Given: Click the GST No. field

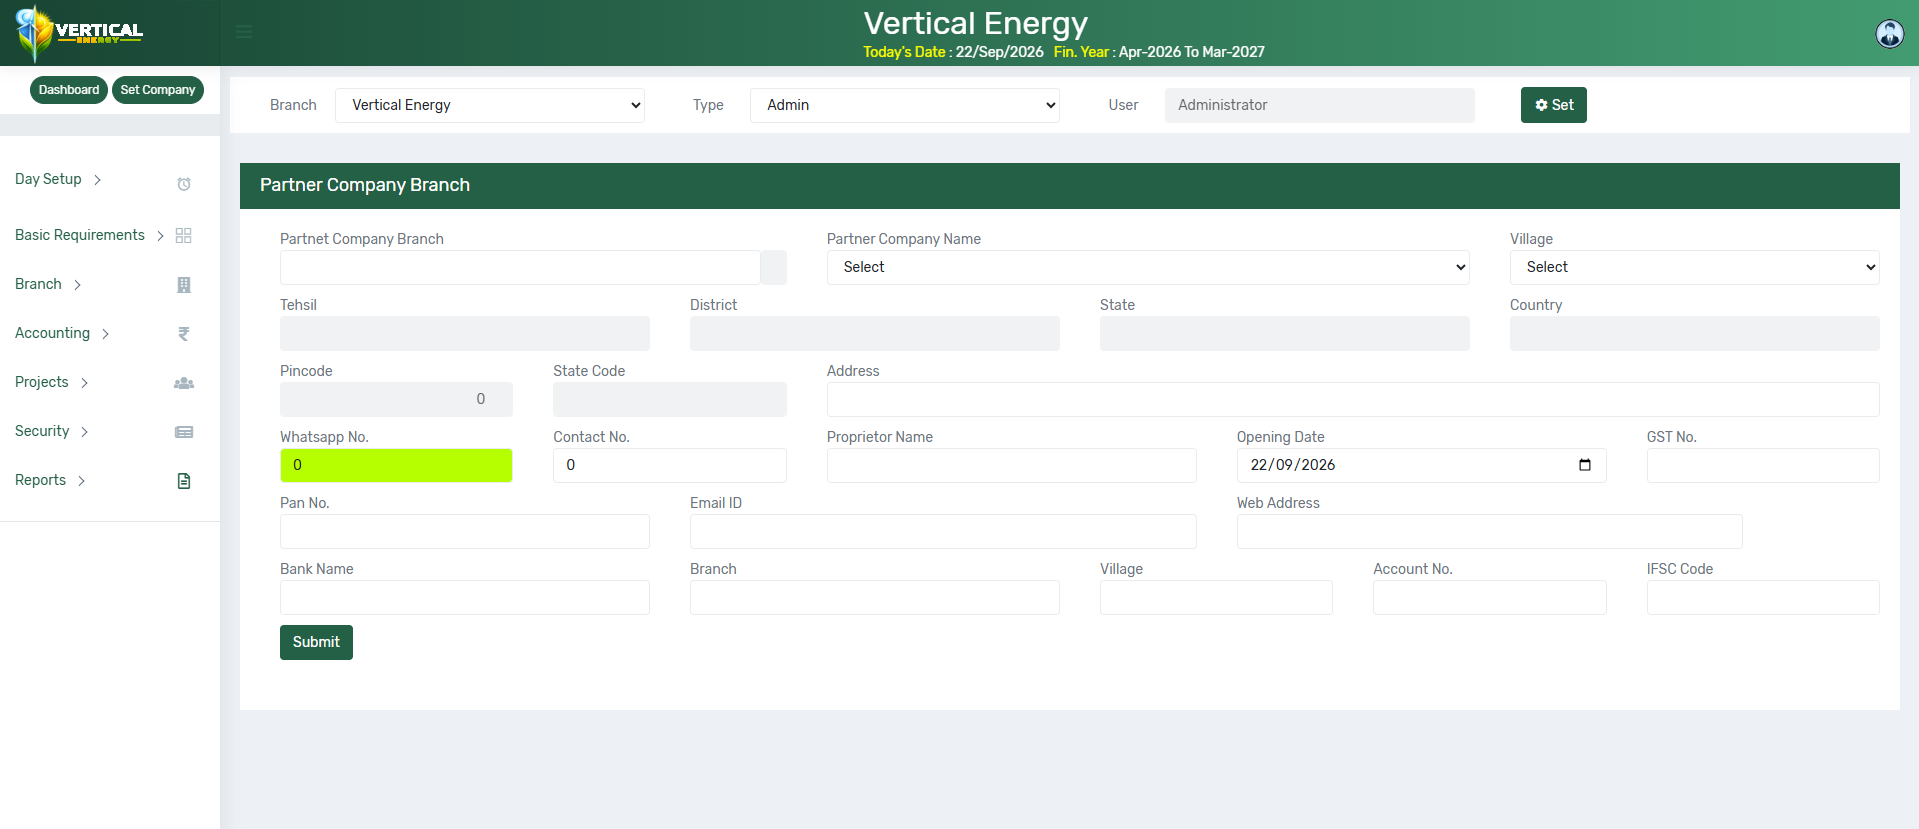Looking at the screenshot, I should 1763,465.
